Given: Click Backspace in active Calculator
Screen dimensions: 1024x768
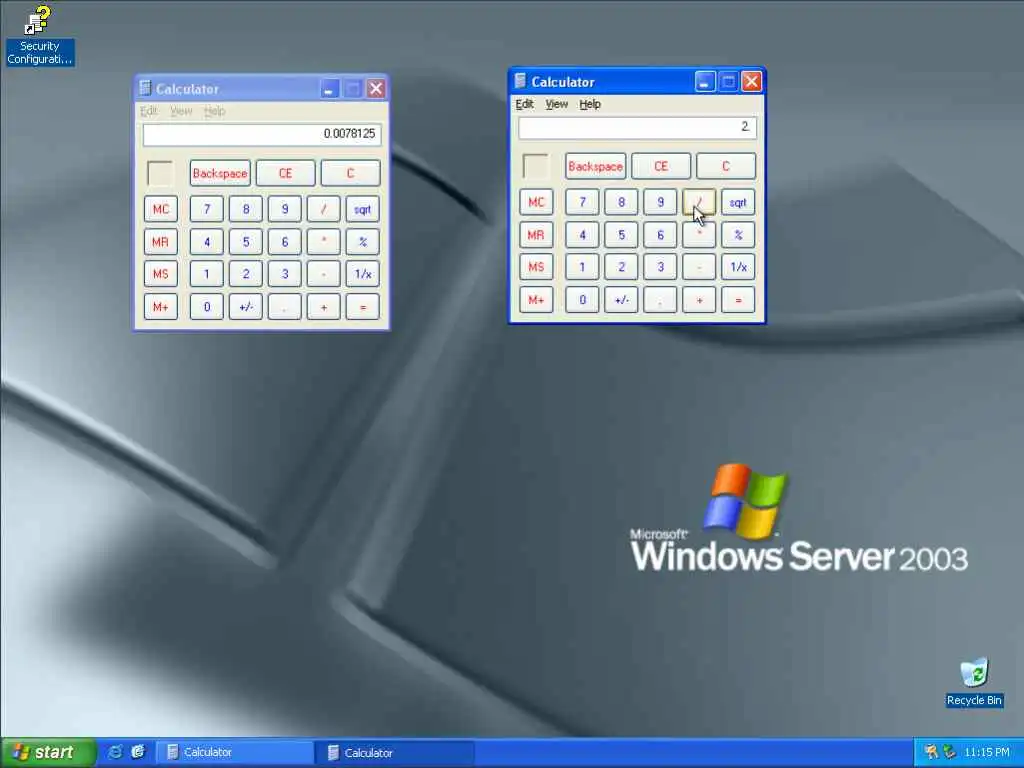Looking at the screenshot, I should coord(595,167).
